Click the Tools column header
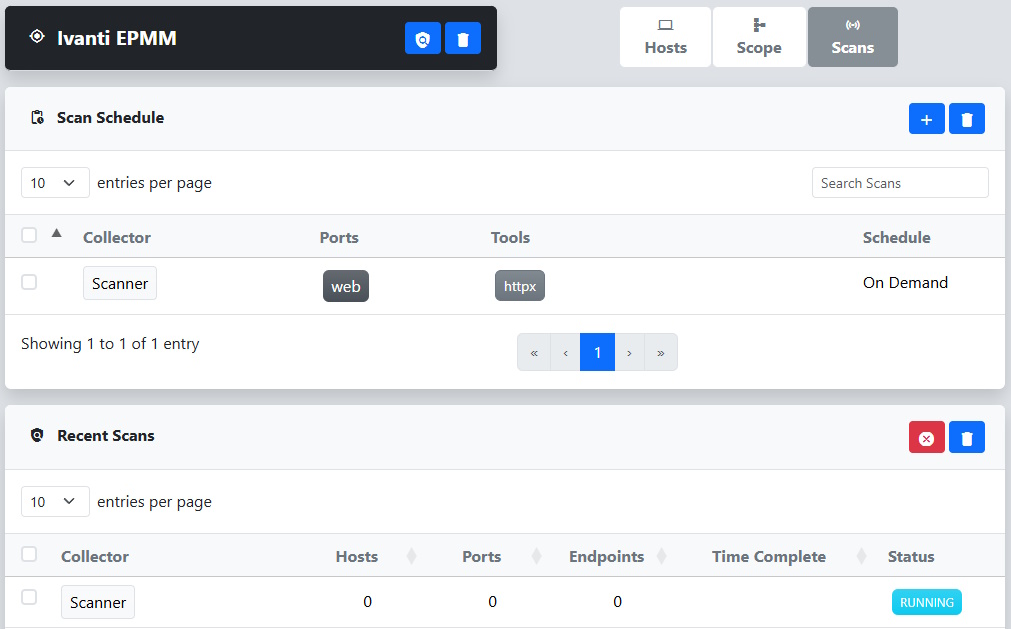The image size is (1011, 629). (510, 238)
